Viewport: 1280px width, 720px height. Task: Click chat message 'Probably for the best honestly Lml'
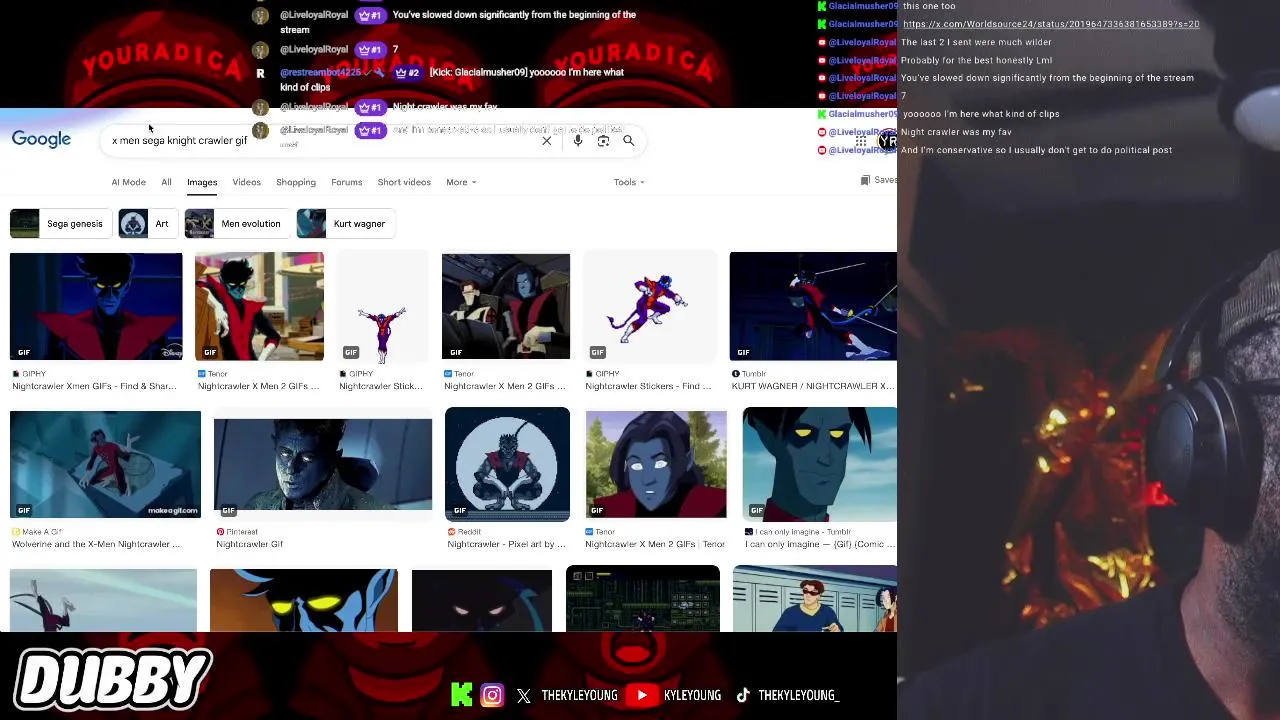coord(976,60)
